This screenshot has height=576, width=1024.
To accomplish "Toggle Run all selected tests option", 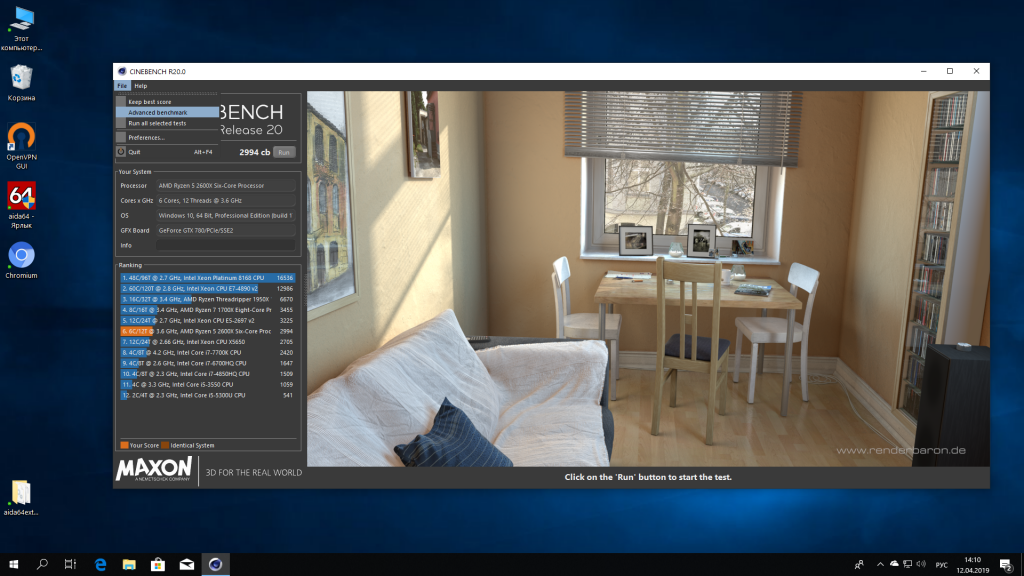I will click(x=157, y=123).
